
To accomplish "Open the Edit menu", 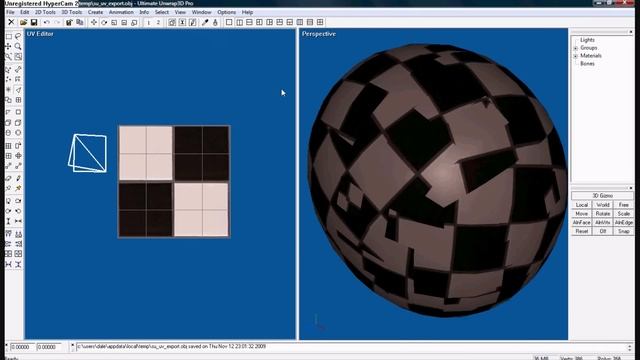I will click(24, 12).
